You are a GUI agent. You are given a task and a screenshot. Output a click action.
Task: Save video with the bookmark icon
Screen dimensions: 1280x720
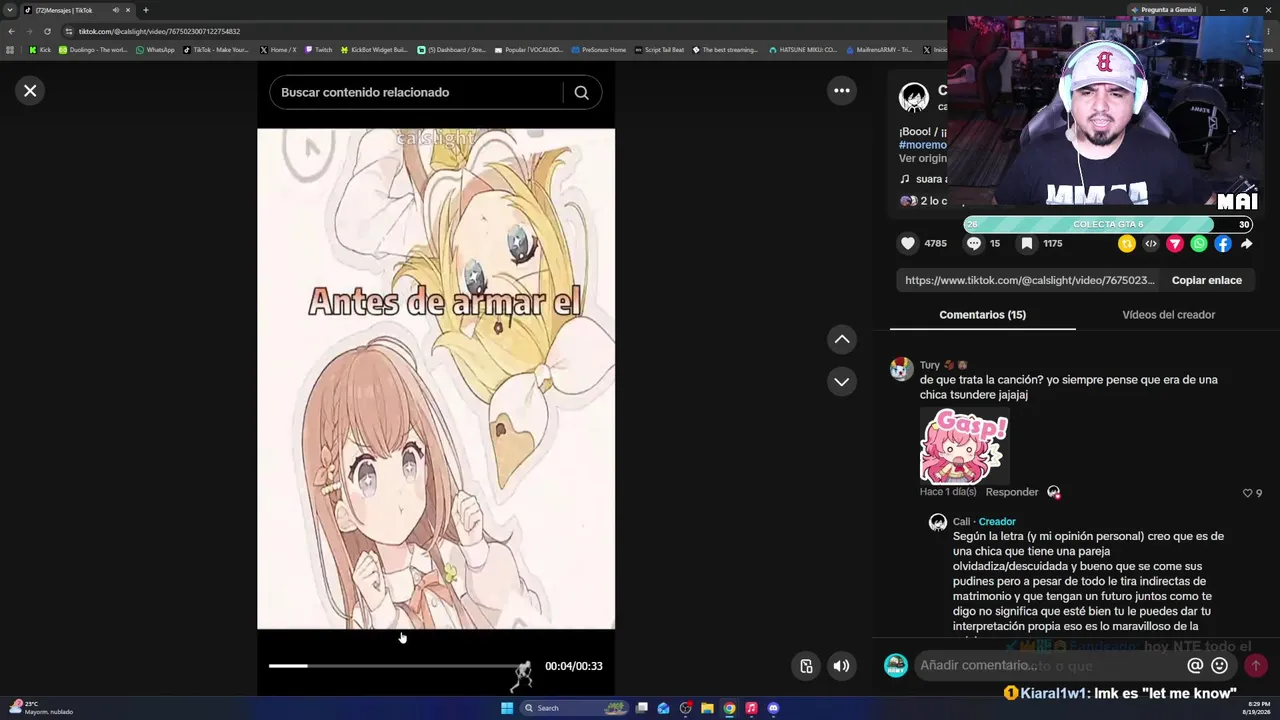point(1027,243)
